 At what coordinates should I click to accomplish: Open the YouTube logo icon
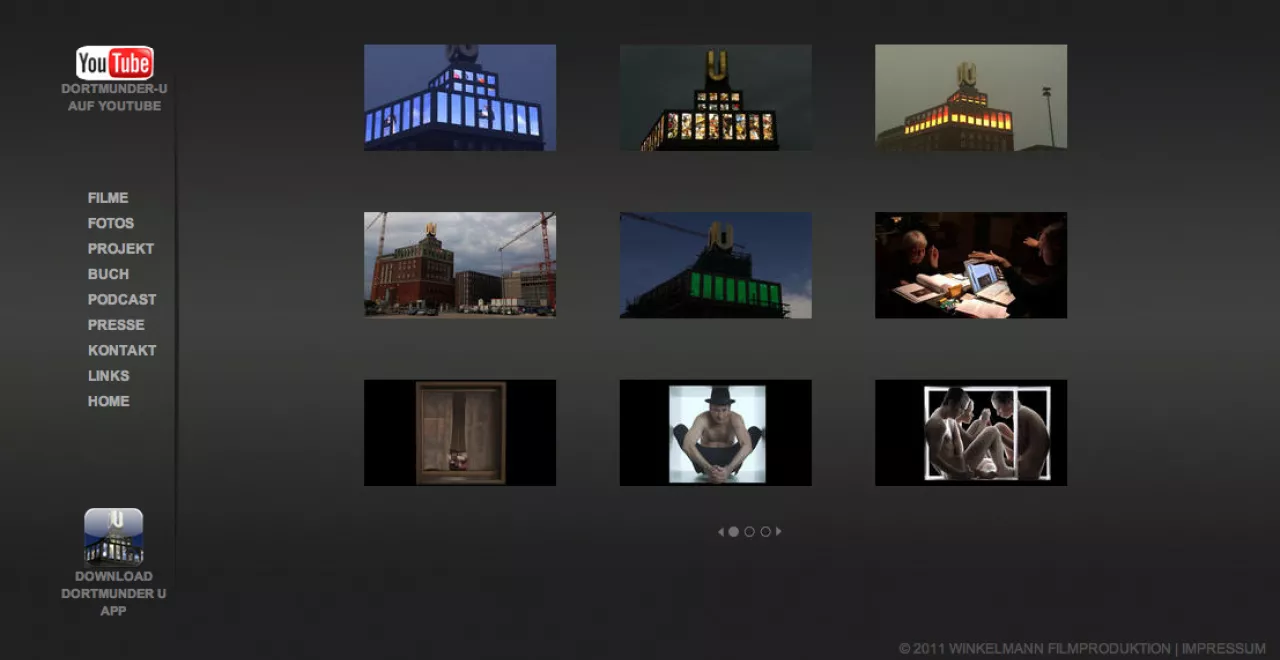pyautogui.click(x=114, y=63)
